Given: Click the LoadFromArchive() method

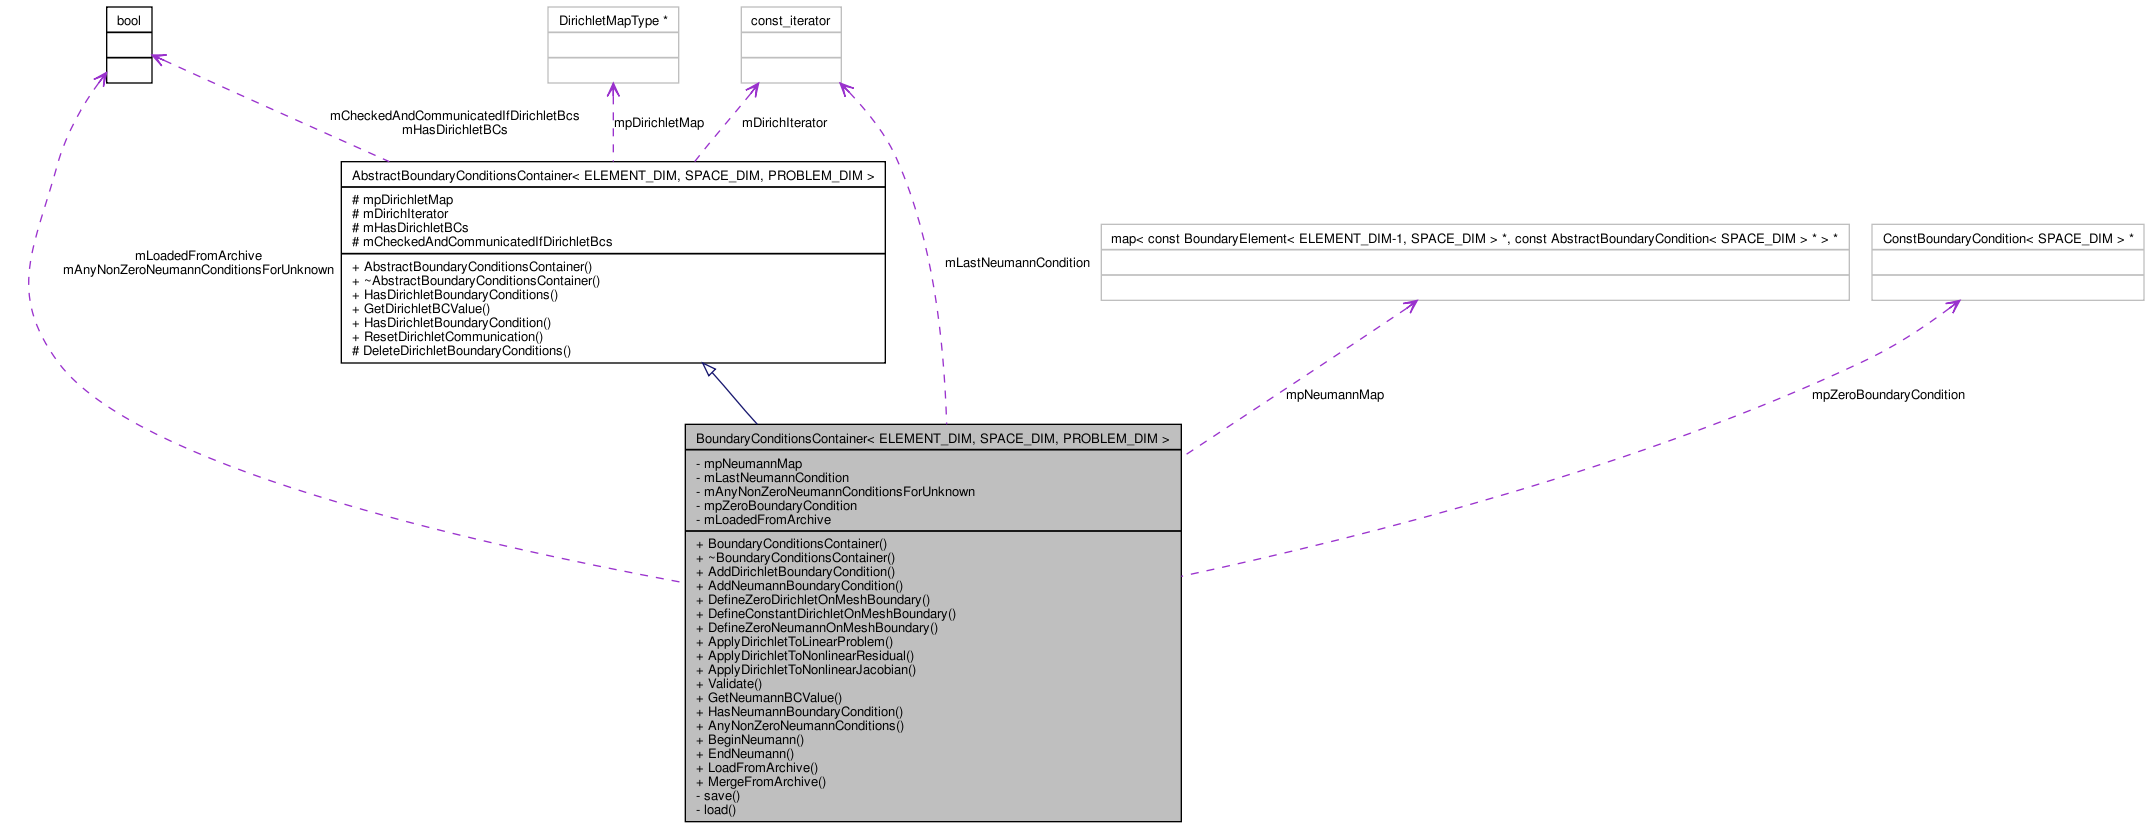Looking at the screenshot, I should click(757, 768).
